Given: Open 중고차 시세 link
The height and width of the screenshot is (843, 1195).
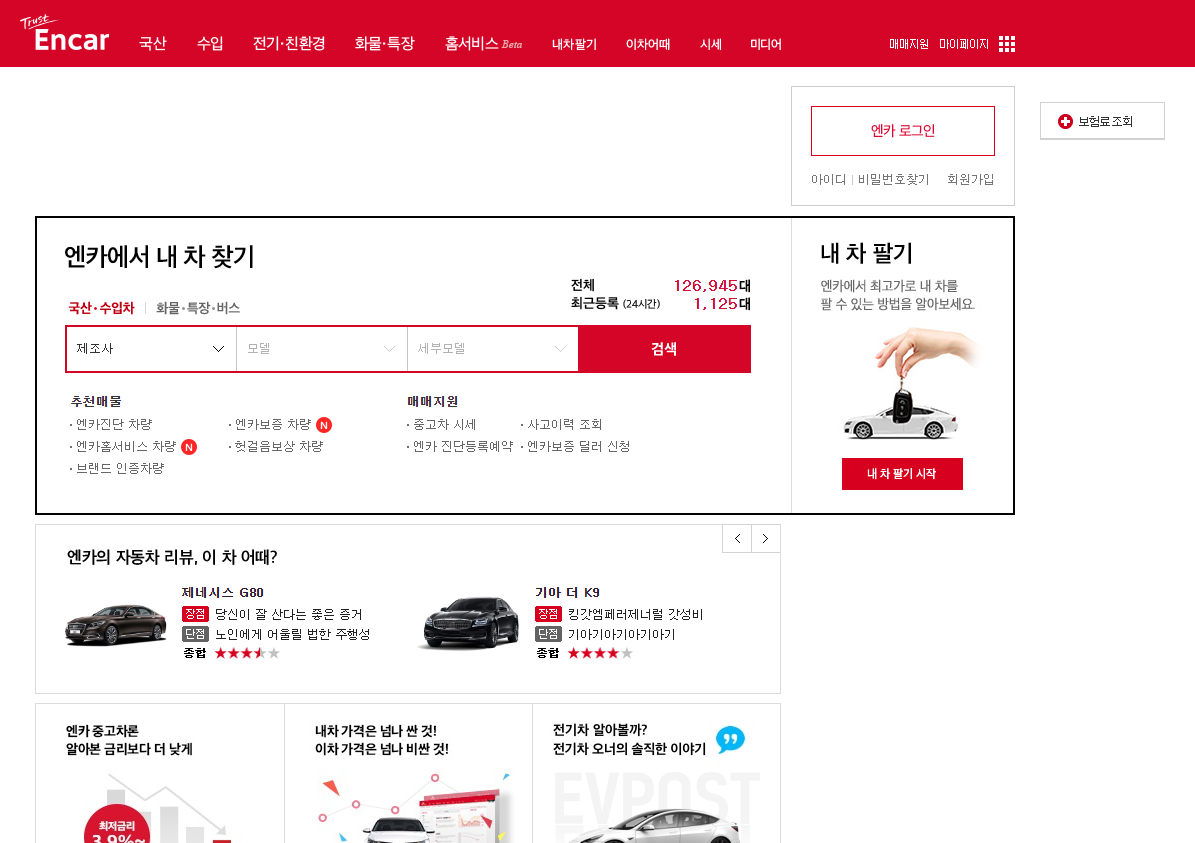Looking at the screenshot, I should click(444, 425).
